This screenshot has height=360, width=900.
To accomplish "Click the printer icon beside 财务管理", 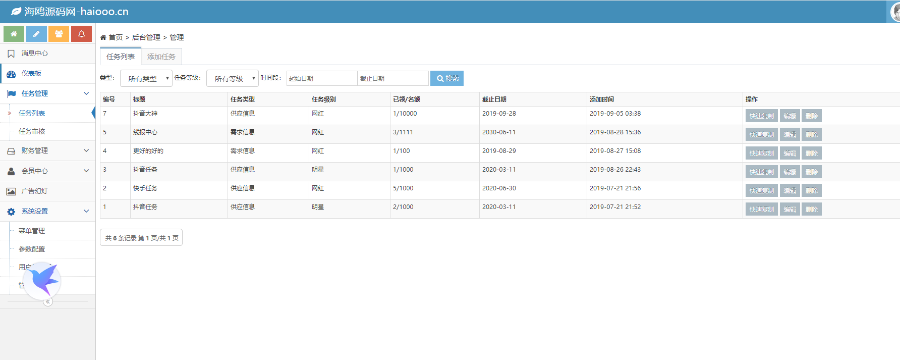I will point(11,151).
